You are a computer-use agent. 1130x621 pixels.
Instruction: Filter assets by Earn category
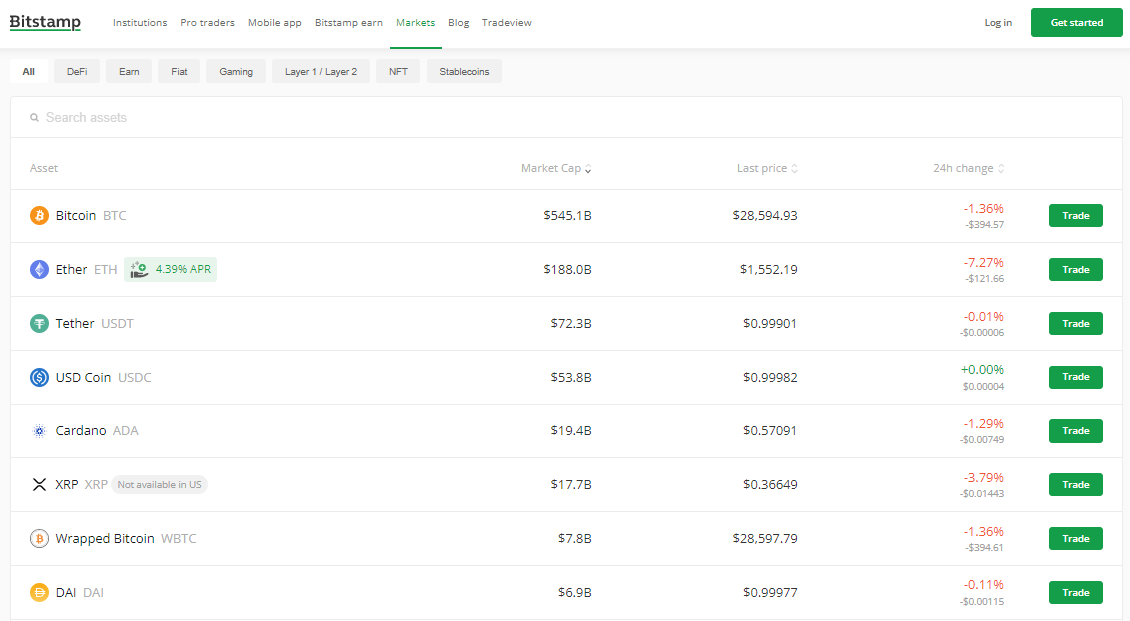(x=129, y=71)
